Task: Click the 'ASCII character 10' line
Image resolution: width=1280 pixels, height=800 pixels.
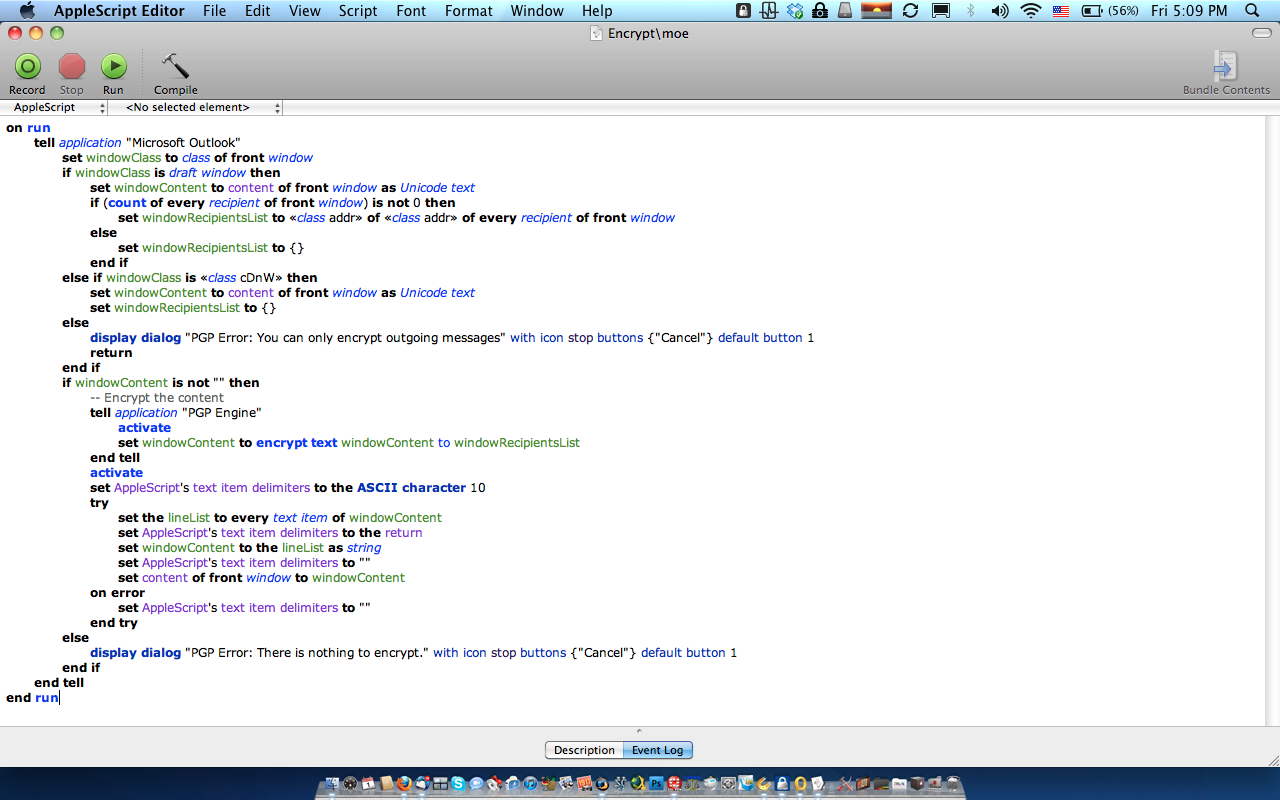Action: coord(288,488)
